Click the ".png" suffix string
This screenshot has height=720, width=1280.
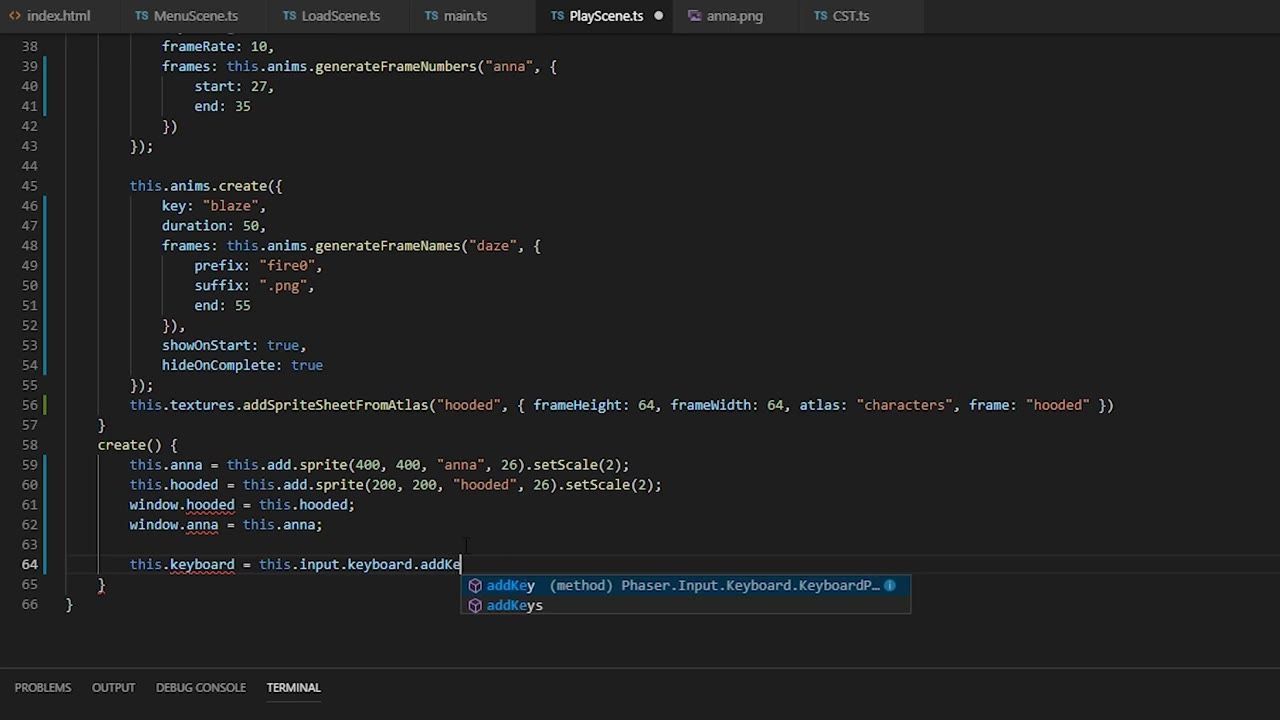[x=283, y=286]
